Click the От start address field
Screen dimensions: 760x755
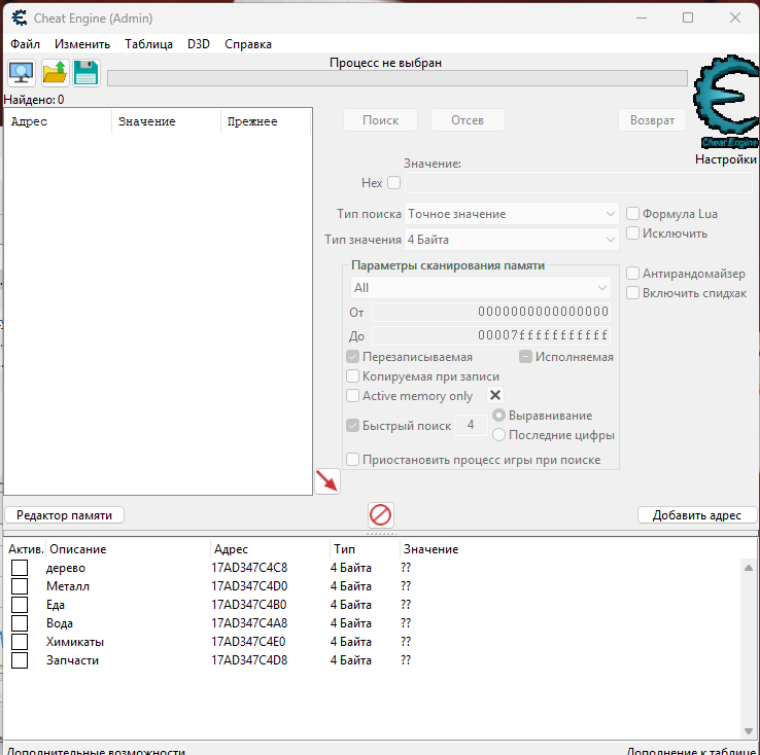point(491,312)
